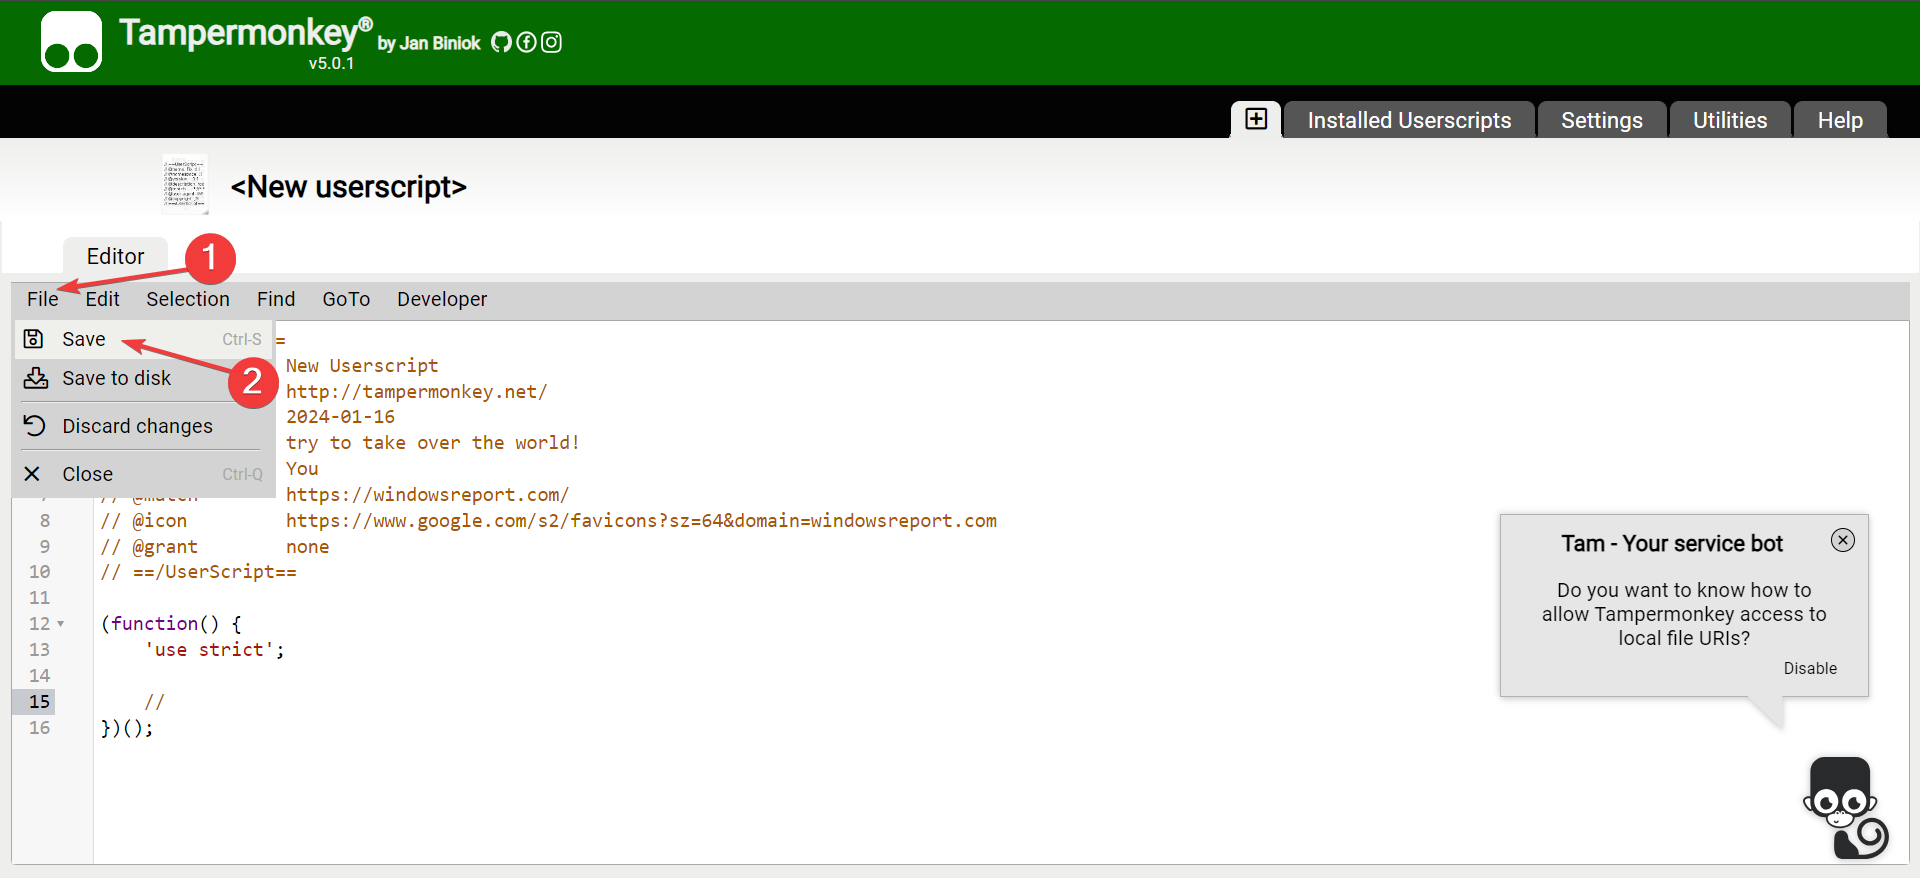Close the Tam service bot popup

(1842, 540)
